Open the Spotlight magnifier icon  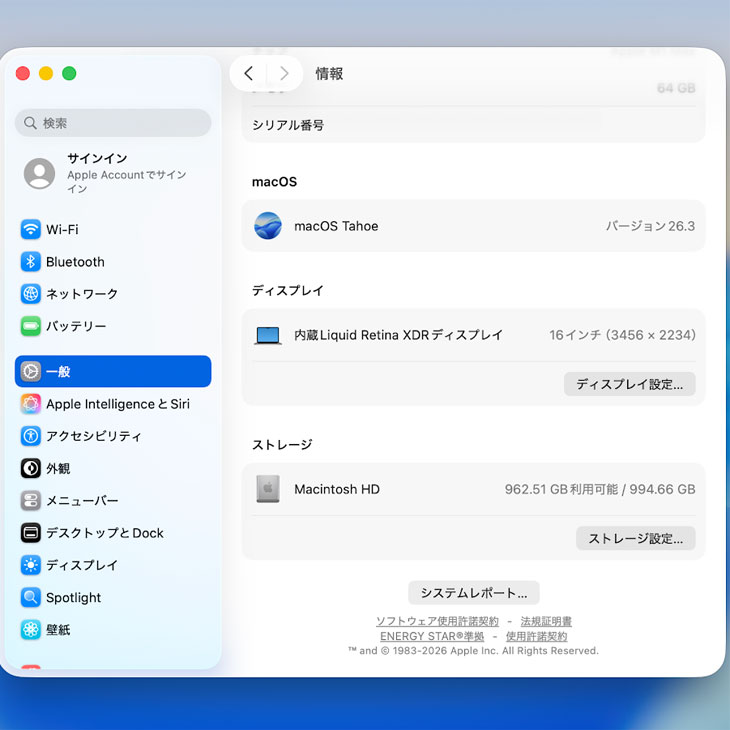(x=31, y=598)
